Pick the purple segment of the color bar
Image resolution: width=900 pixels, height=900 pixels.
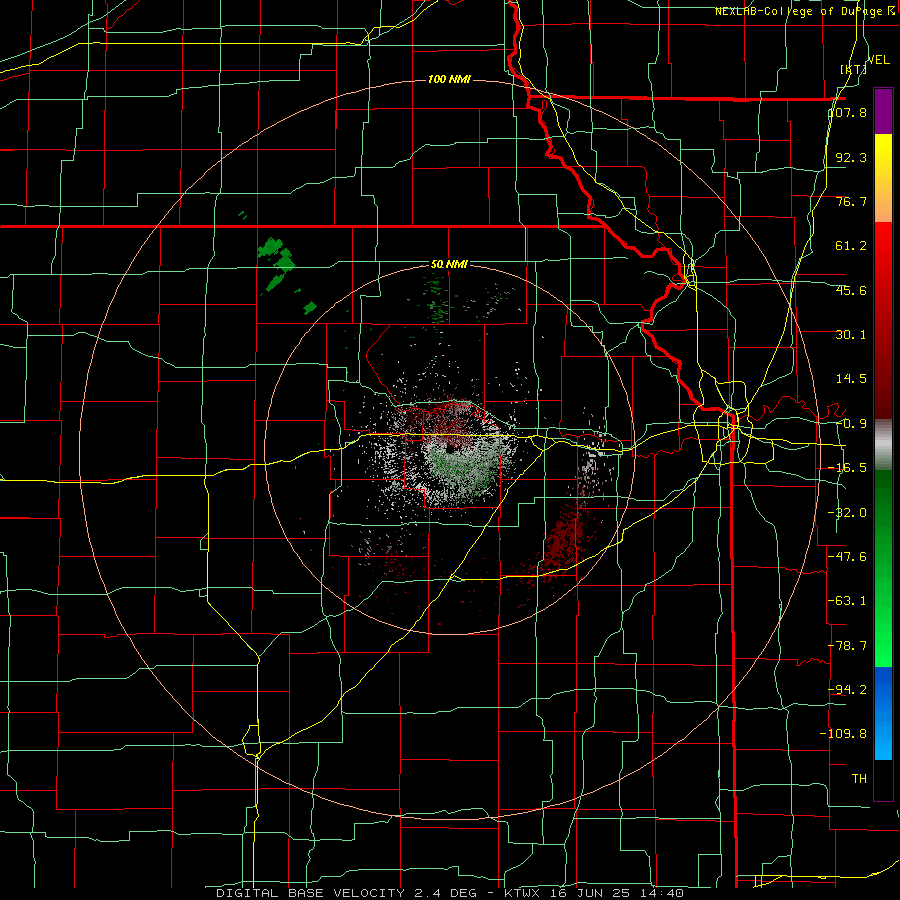pyautogui.click(x=883, y=111)
